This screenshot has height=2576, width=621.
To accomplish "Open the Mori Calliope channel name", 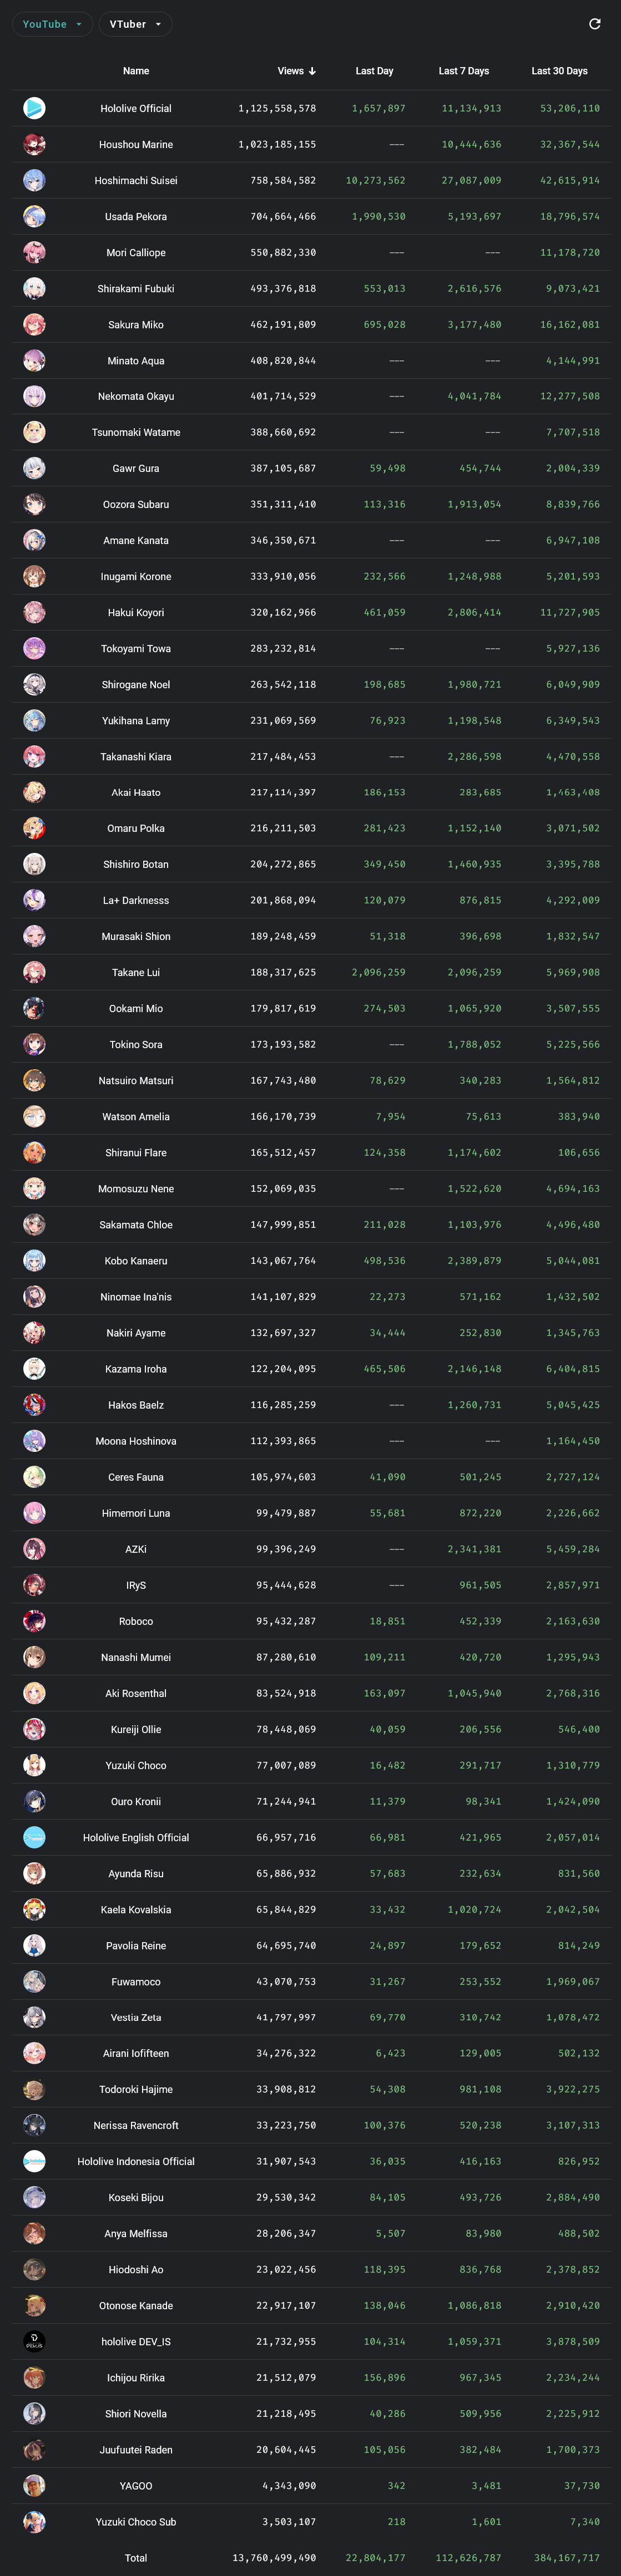I will 136,252.
